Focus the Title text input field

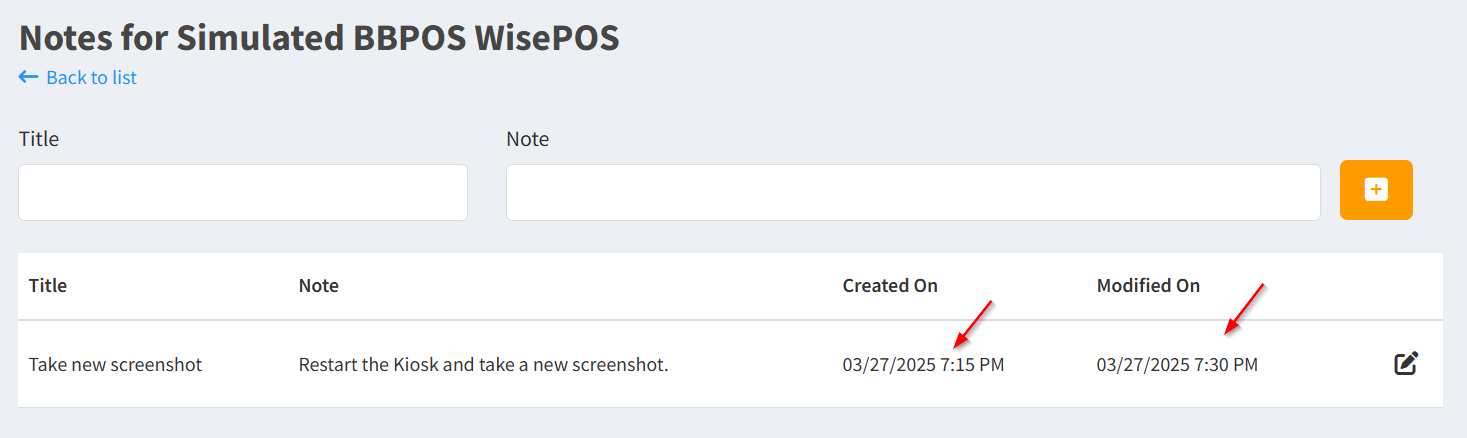243,192
